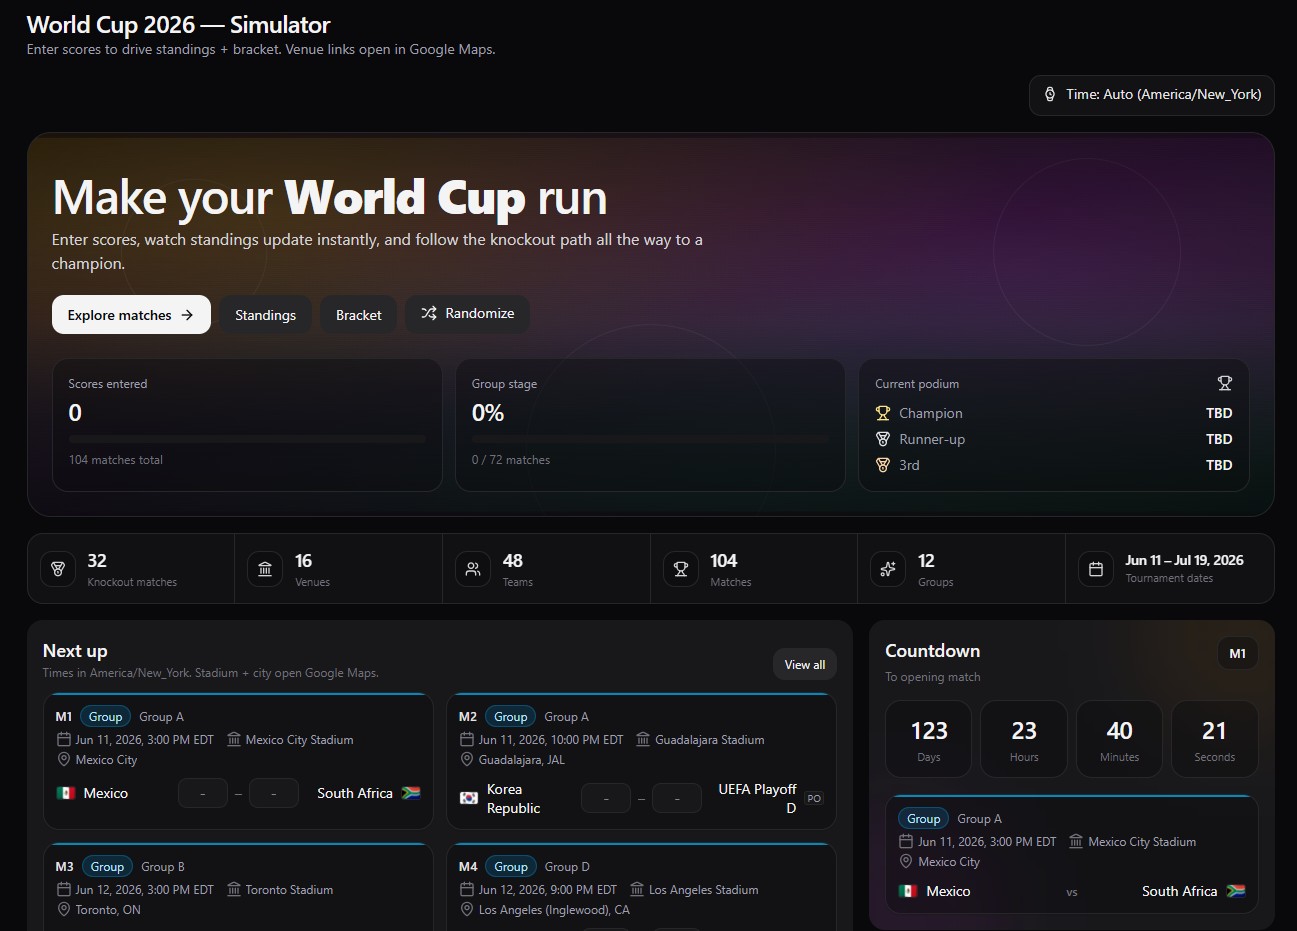Click the 23 Hours countdown tile
The width and height of the screenshot is (1297, 931).
(x=1024, y=739)
